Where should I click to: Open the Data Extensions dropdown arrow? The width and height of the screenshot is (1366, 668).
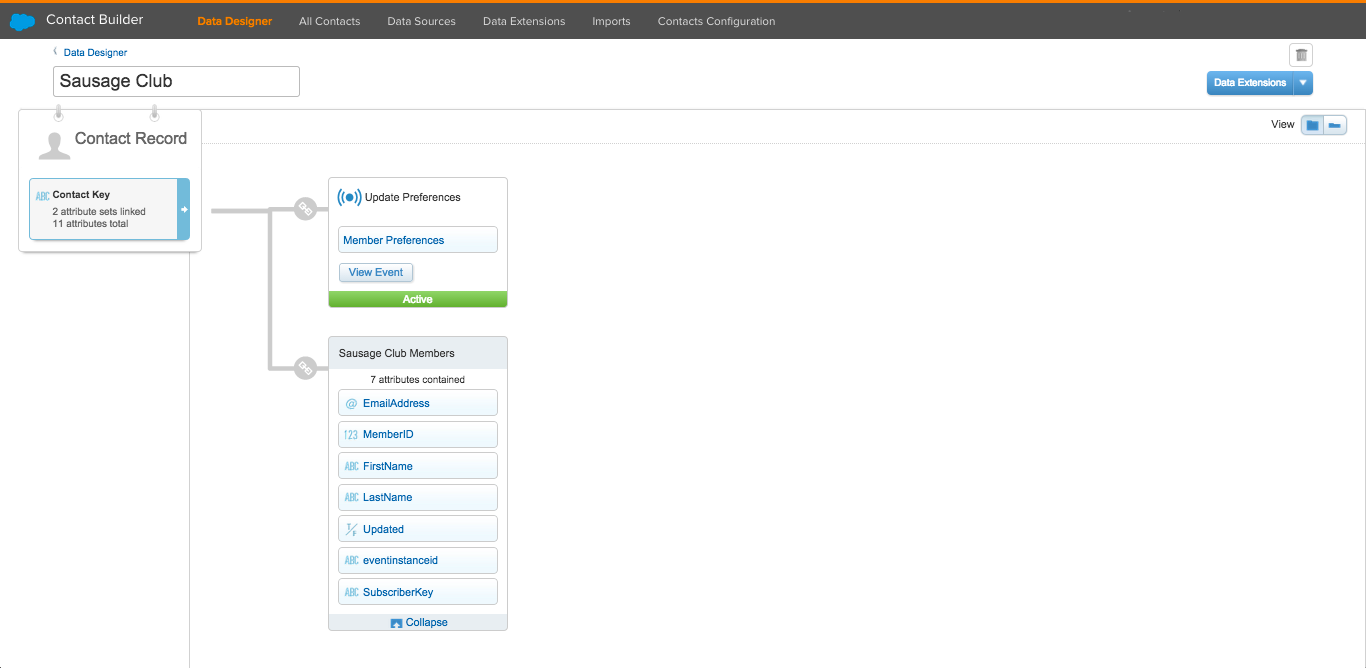click(1303, 83)
